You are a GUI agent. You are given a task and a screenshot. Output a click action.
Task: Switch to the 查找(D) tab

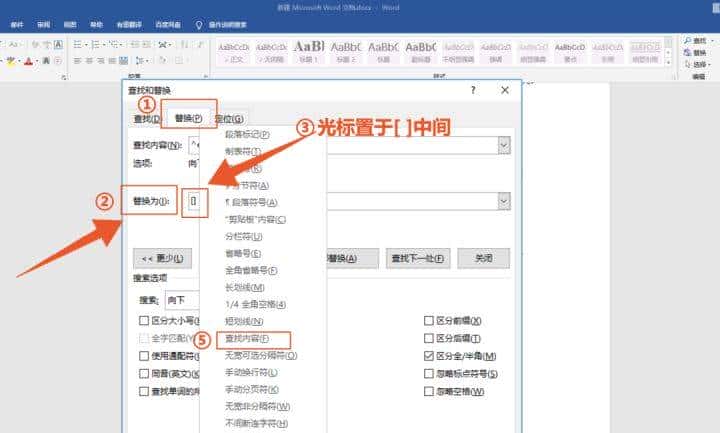point(147,119)
